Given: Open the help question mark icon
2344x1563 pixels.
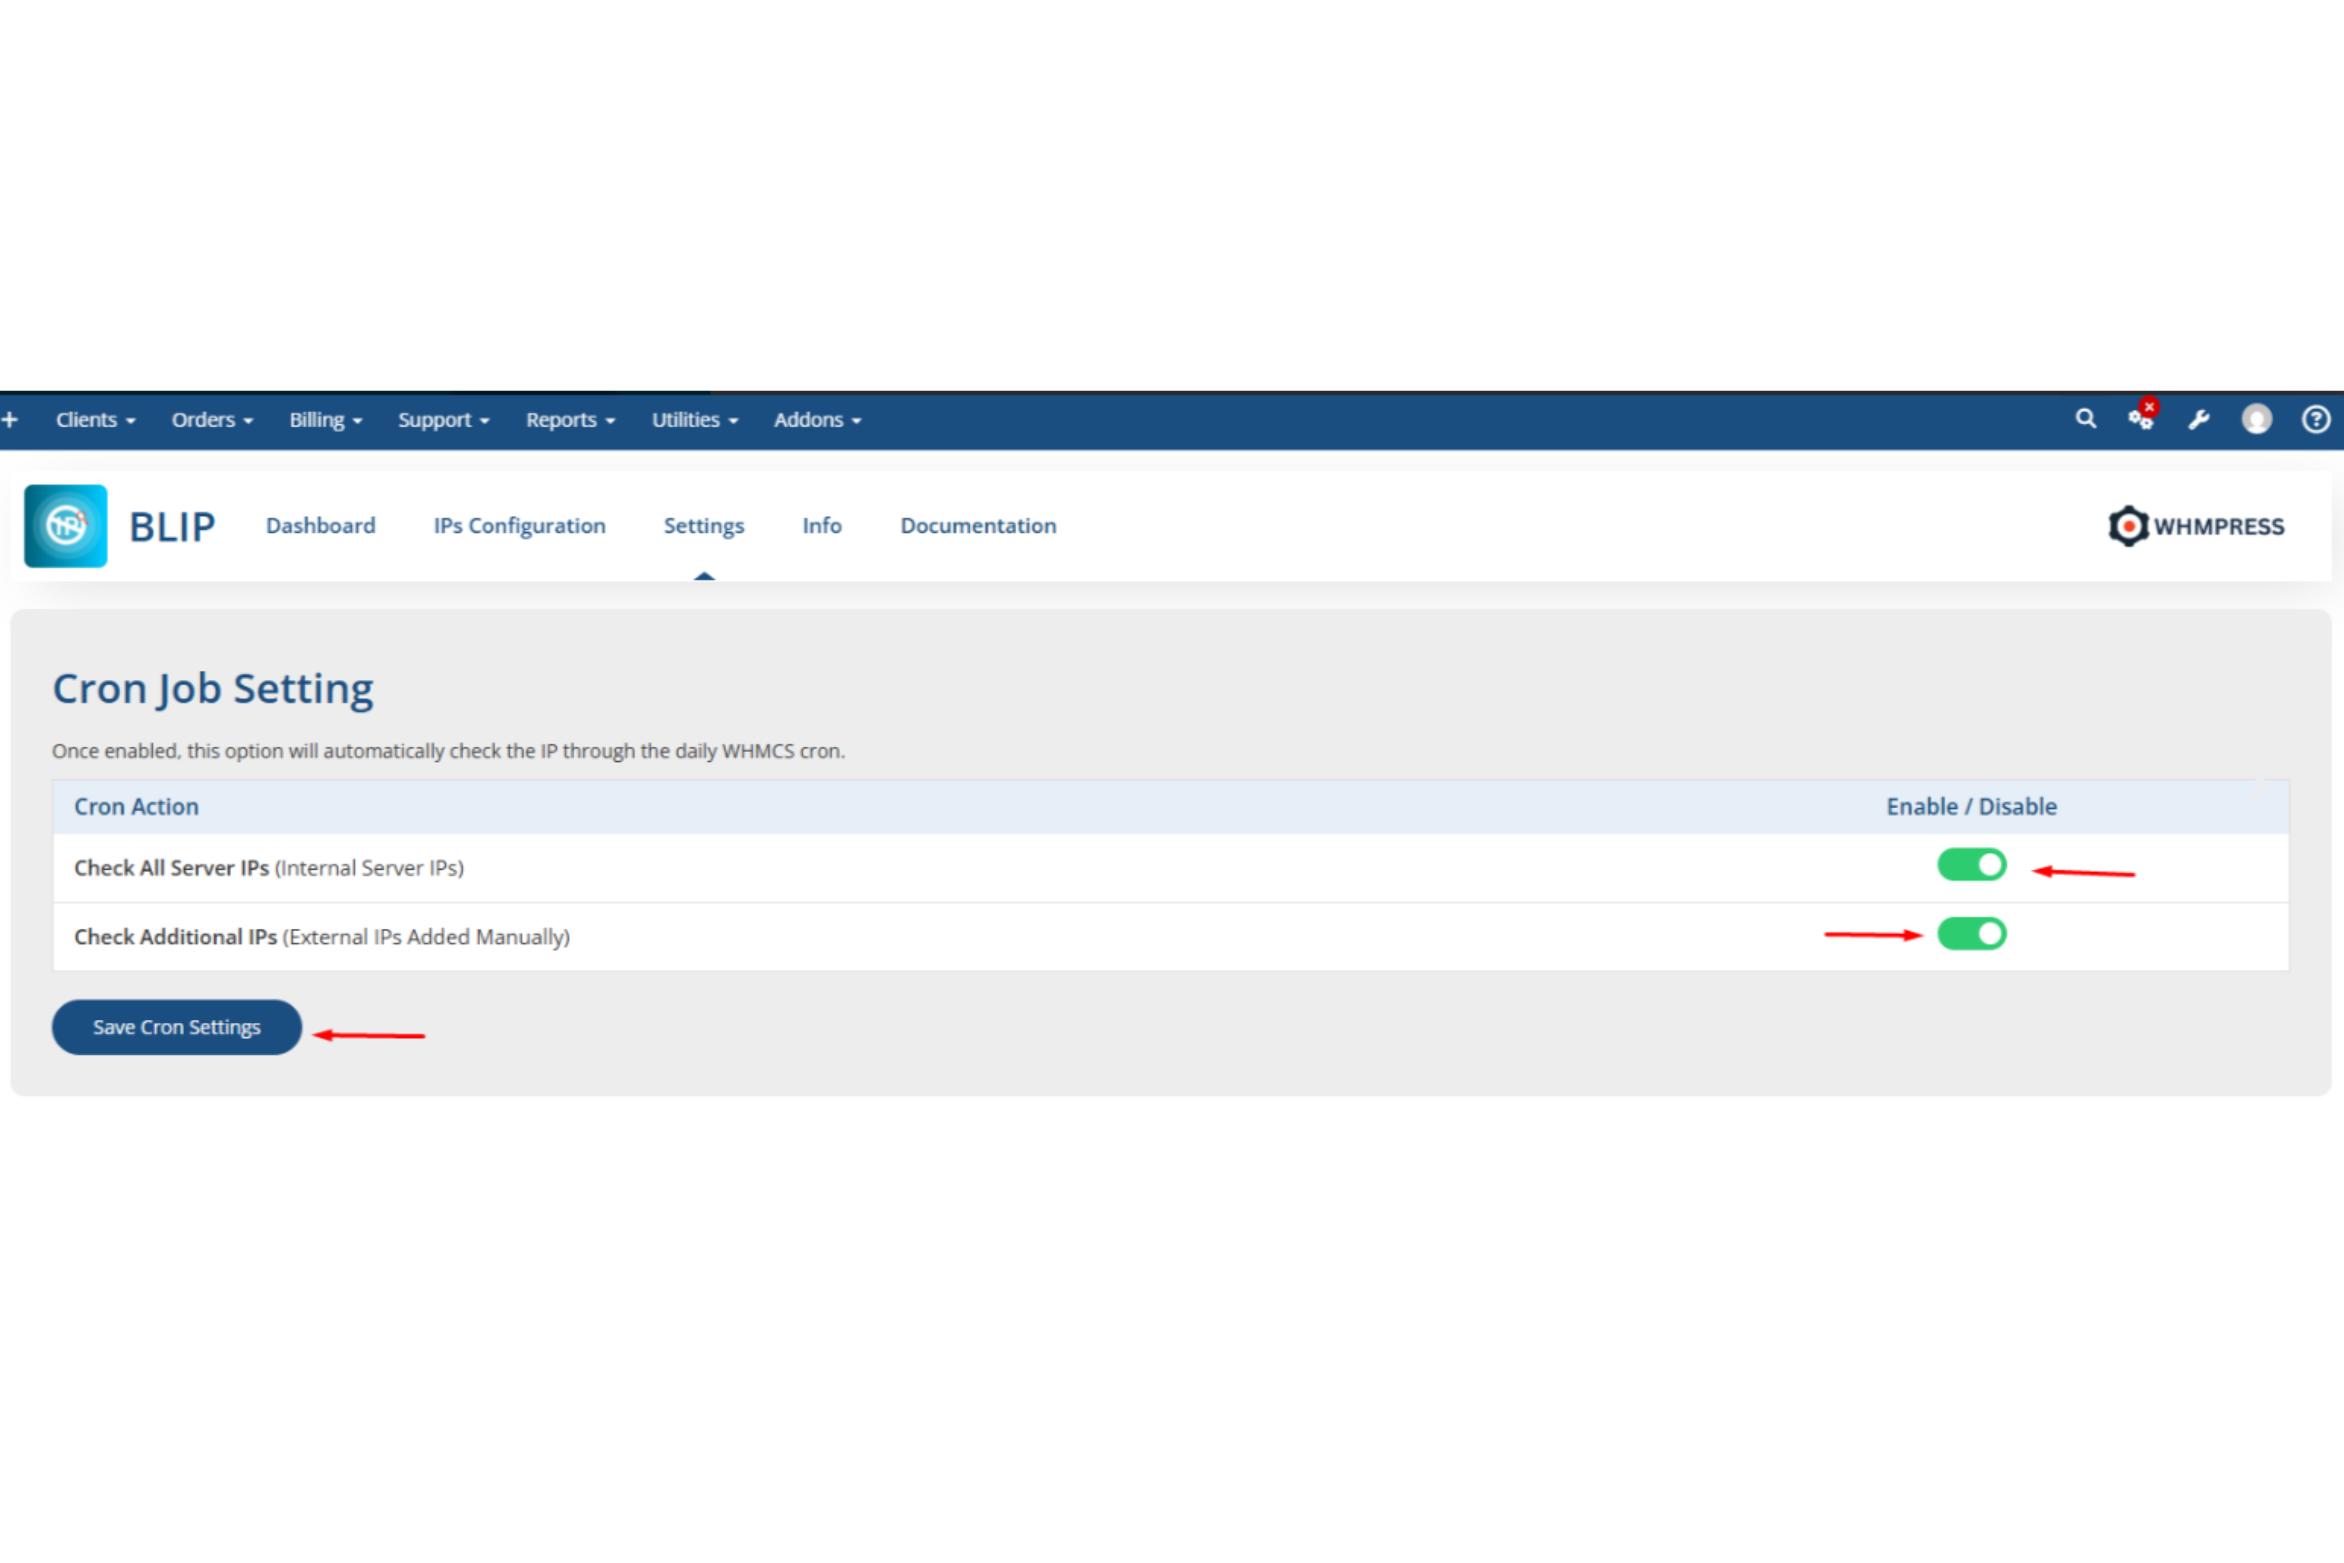Looking at the screenshot, I should (2315, 419).
